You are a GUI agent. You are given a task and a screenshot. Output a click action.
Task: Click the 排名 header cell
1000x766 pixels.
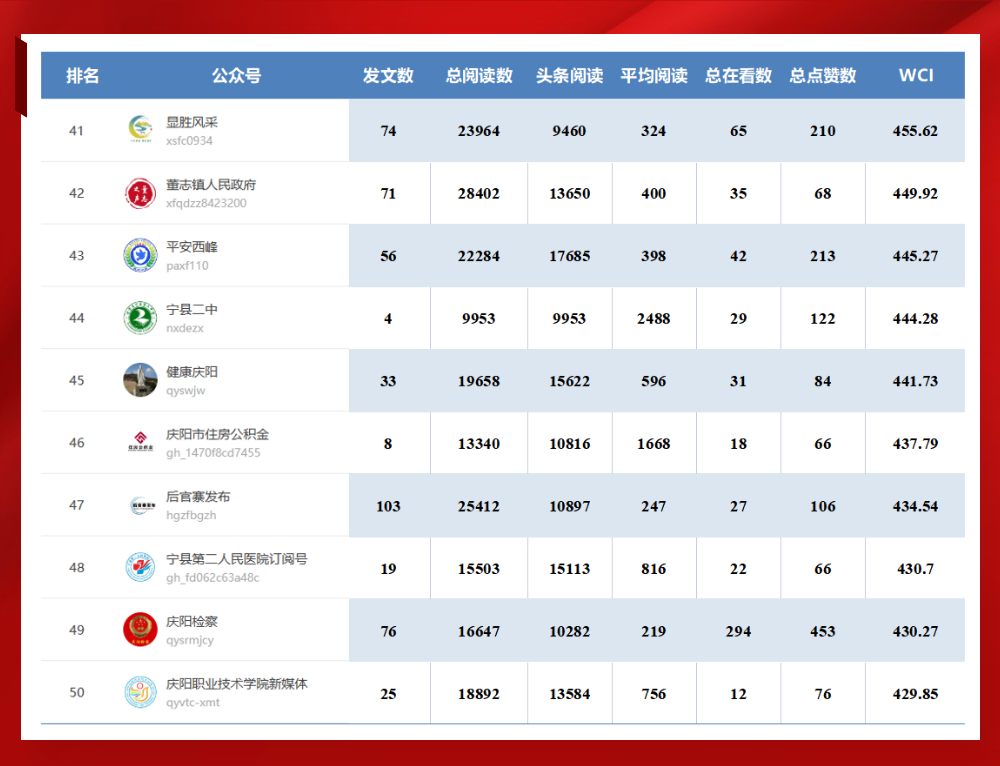(82, 76)
